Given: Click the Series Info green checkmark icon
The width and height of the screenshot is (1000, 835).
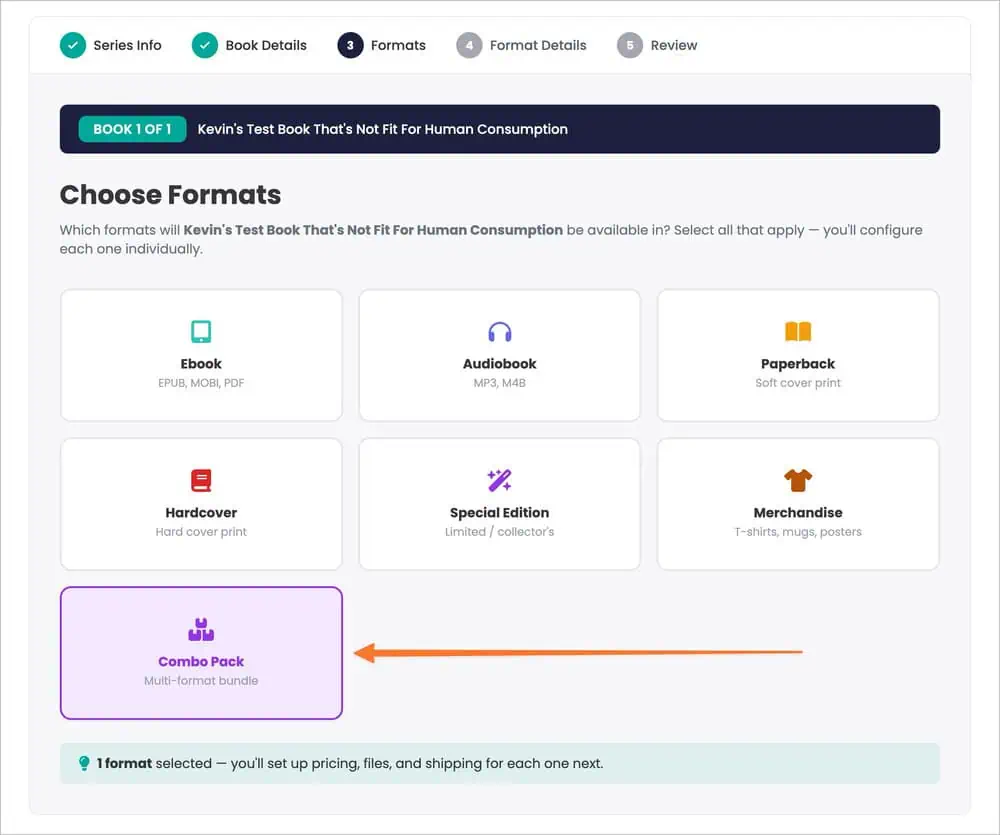Looking at the screenshot, I should click(73, 45).
